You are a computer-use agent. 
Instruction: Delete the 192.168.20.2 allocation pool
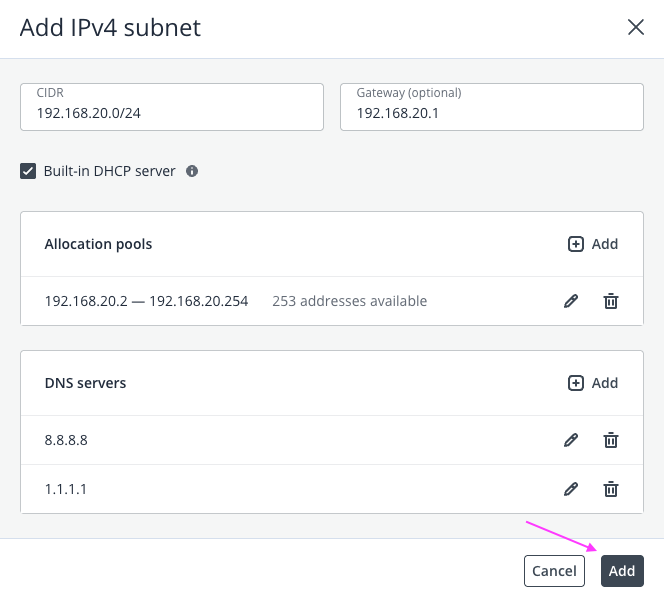(610, 301)
